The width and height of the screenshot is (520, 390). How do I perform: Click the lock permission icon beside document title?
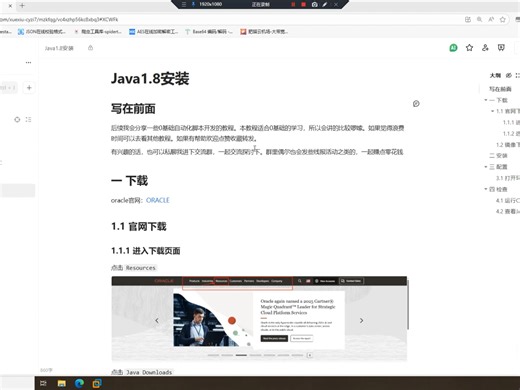(x=90, y=48)
